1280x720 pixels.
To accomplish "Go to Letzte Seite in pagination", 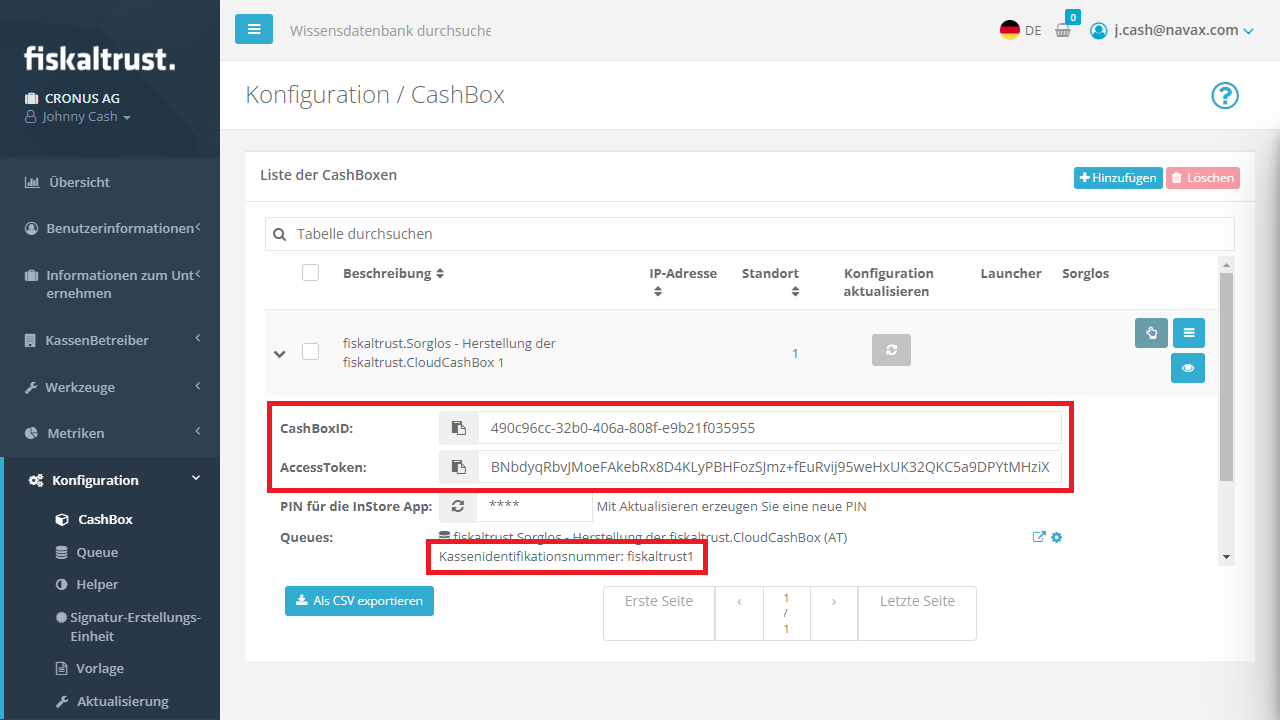I will [917, 613].
